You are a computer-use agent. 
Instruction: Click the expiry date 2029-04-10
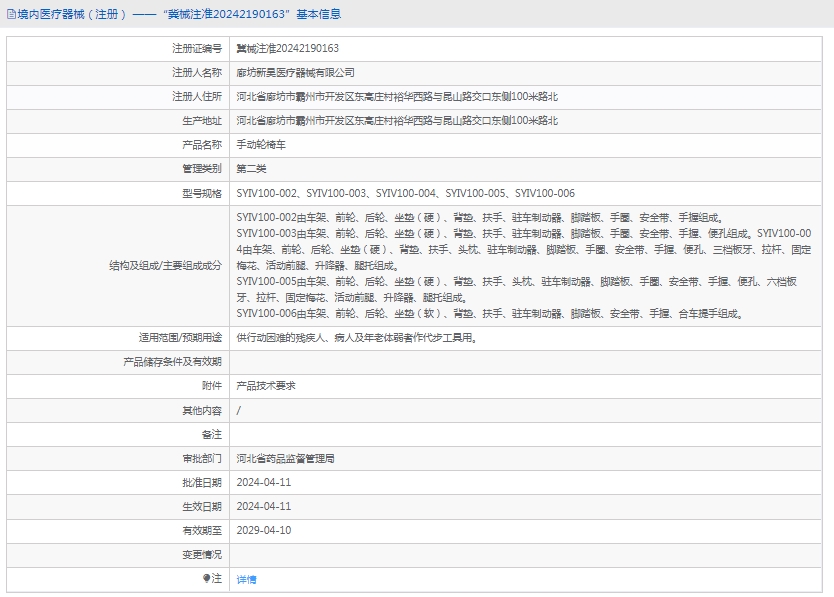pyautogui.click(x=263, y=530)
